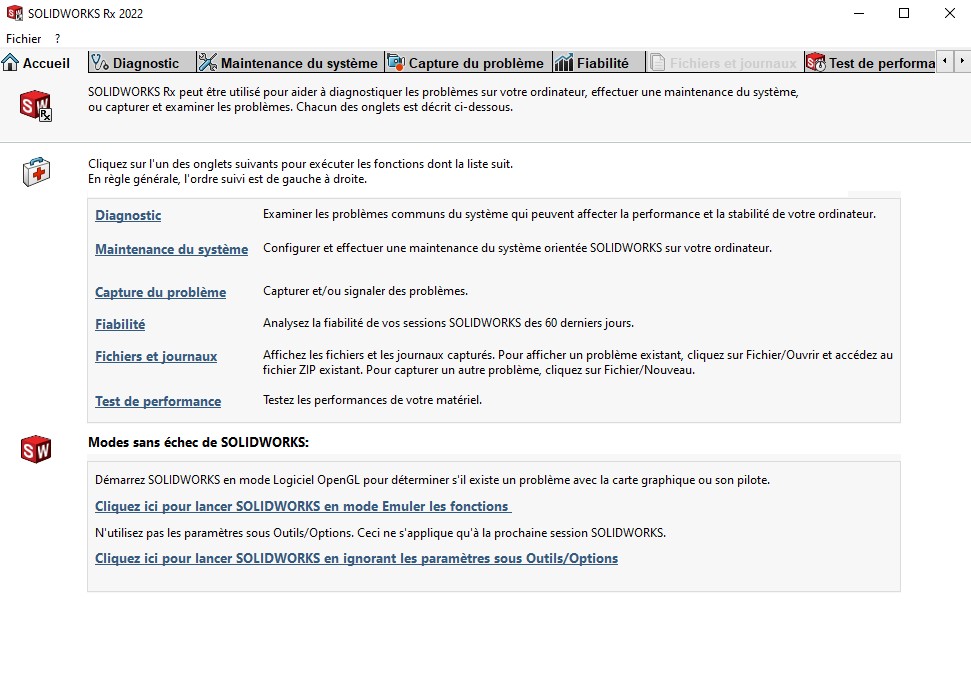The width and height of the screenshot is (971, 688).
Task: Open the Diagnostic link in the list
Action: [128, 215]
